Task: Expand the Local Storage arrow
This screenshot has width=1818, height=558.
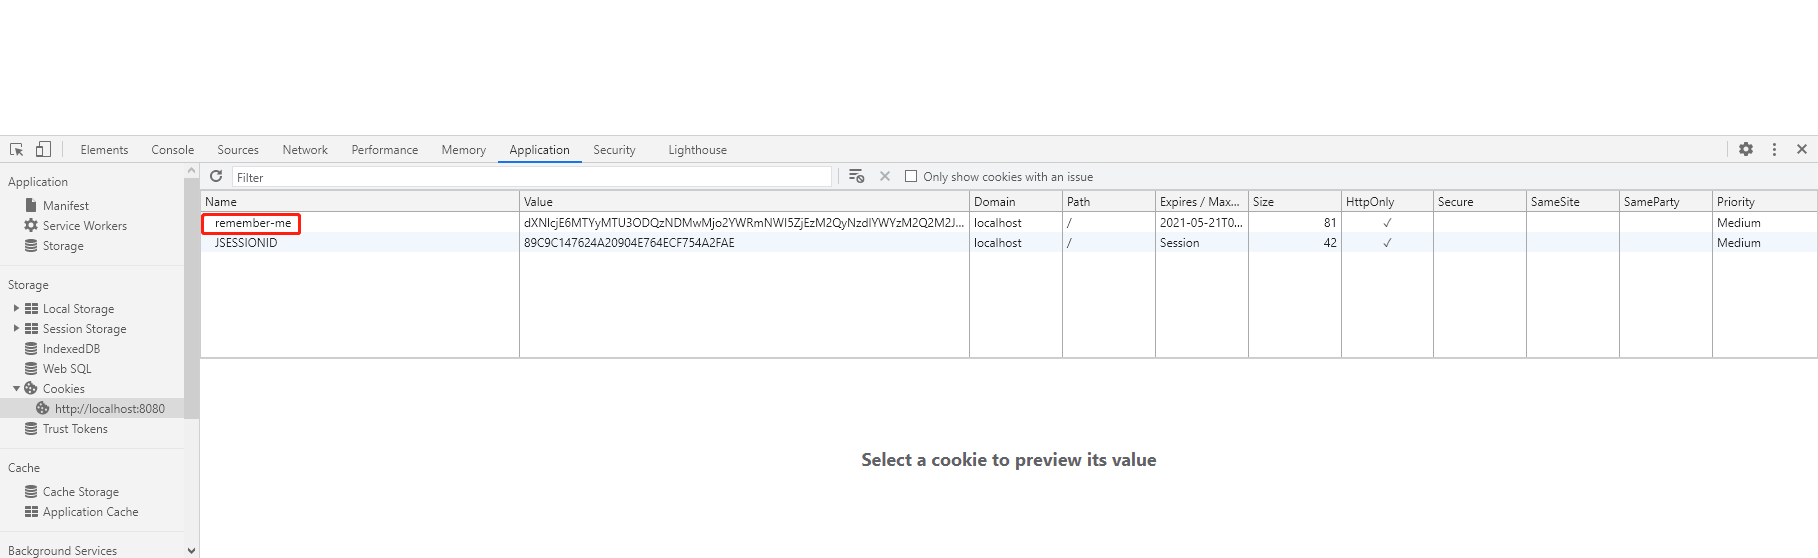Action: tap(16, 308)
